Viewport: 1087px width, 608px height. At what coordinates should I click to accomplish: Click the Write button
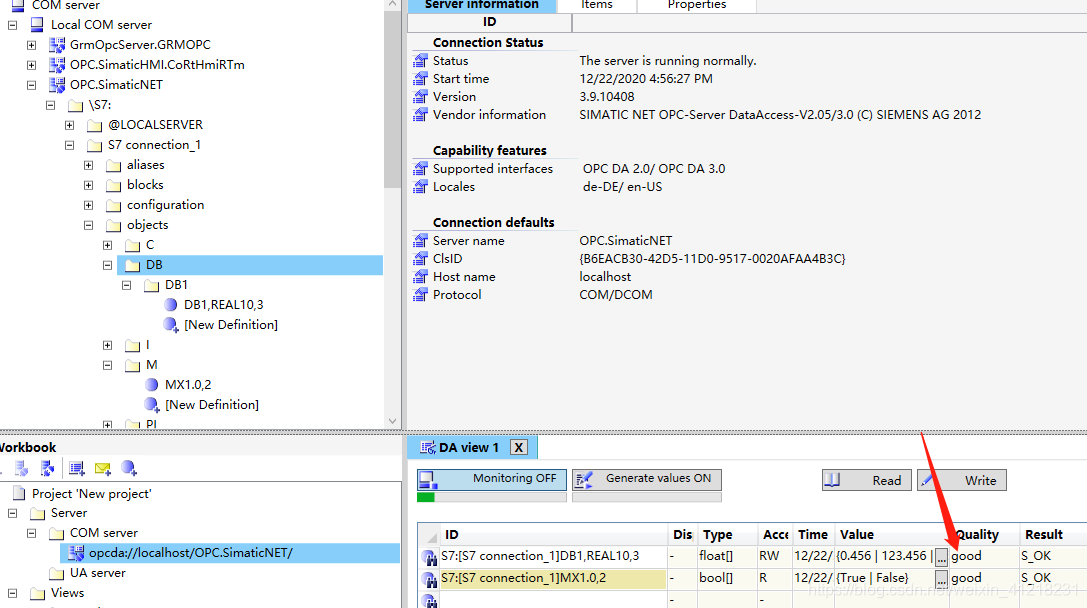point(961,480)
